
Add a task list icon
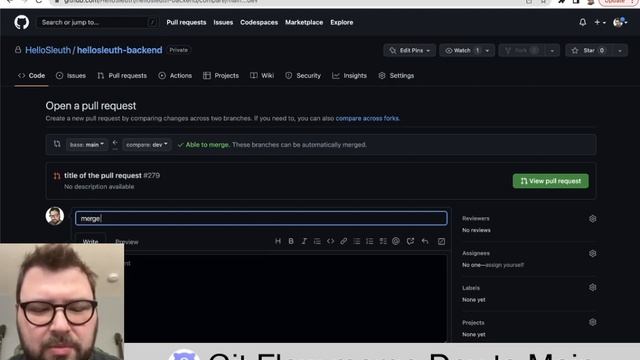(x=383, y=241)
